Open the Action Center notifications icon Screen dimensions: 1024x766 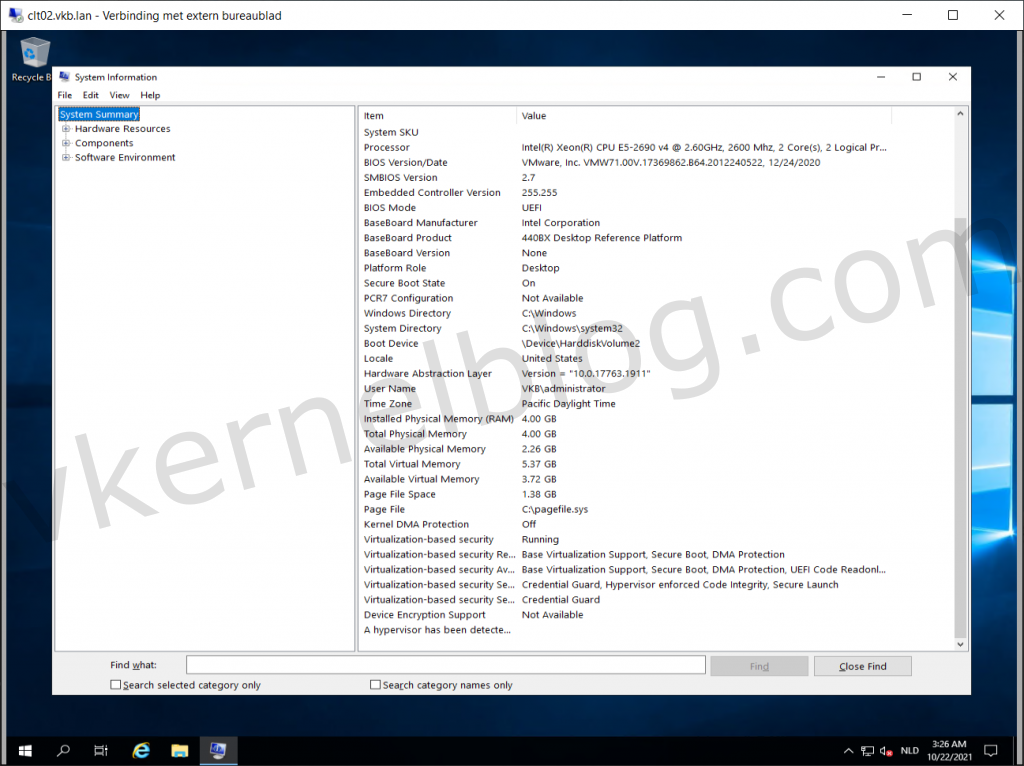[990, 750]
